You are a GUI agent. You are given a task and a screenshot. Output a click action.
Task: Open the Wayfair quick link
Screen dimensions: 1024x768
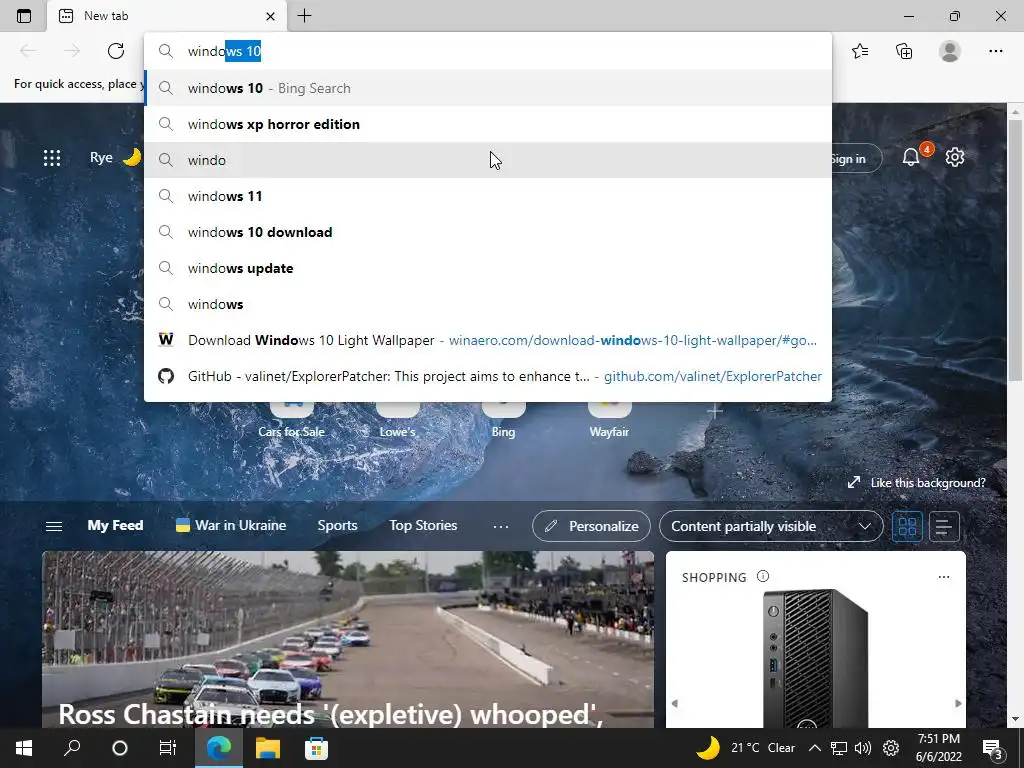[x=609, y=419]
